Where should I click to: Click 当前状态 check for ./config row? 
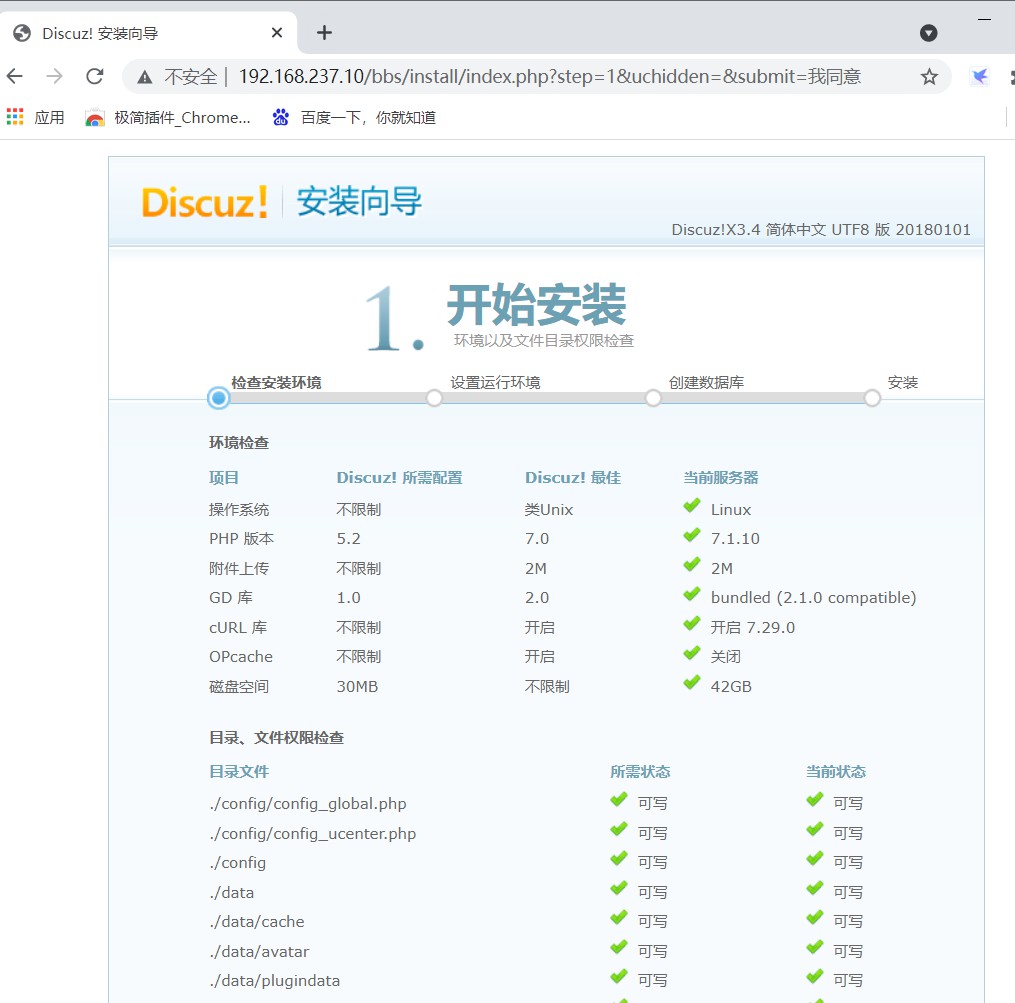[815, 859]
